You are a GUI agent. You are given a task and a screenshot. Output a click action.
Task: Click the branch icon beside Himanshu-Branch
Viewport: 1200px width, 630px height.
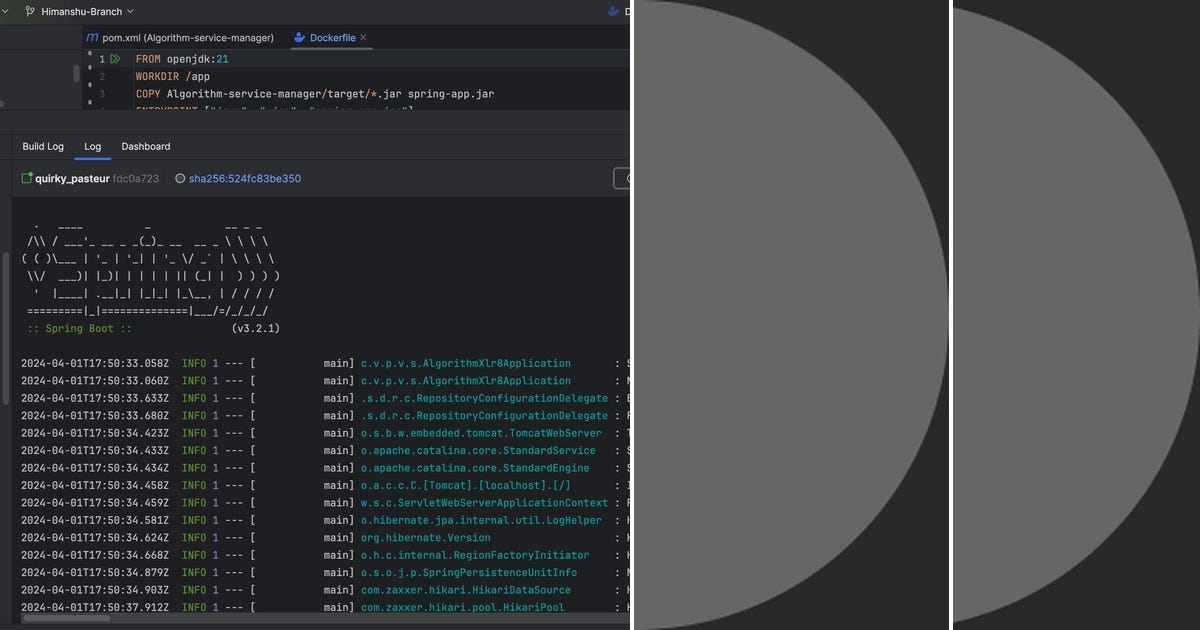tap(30, 11)
